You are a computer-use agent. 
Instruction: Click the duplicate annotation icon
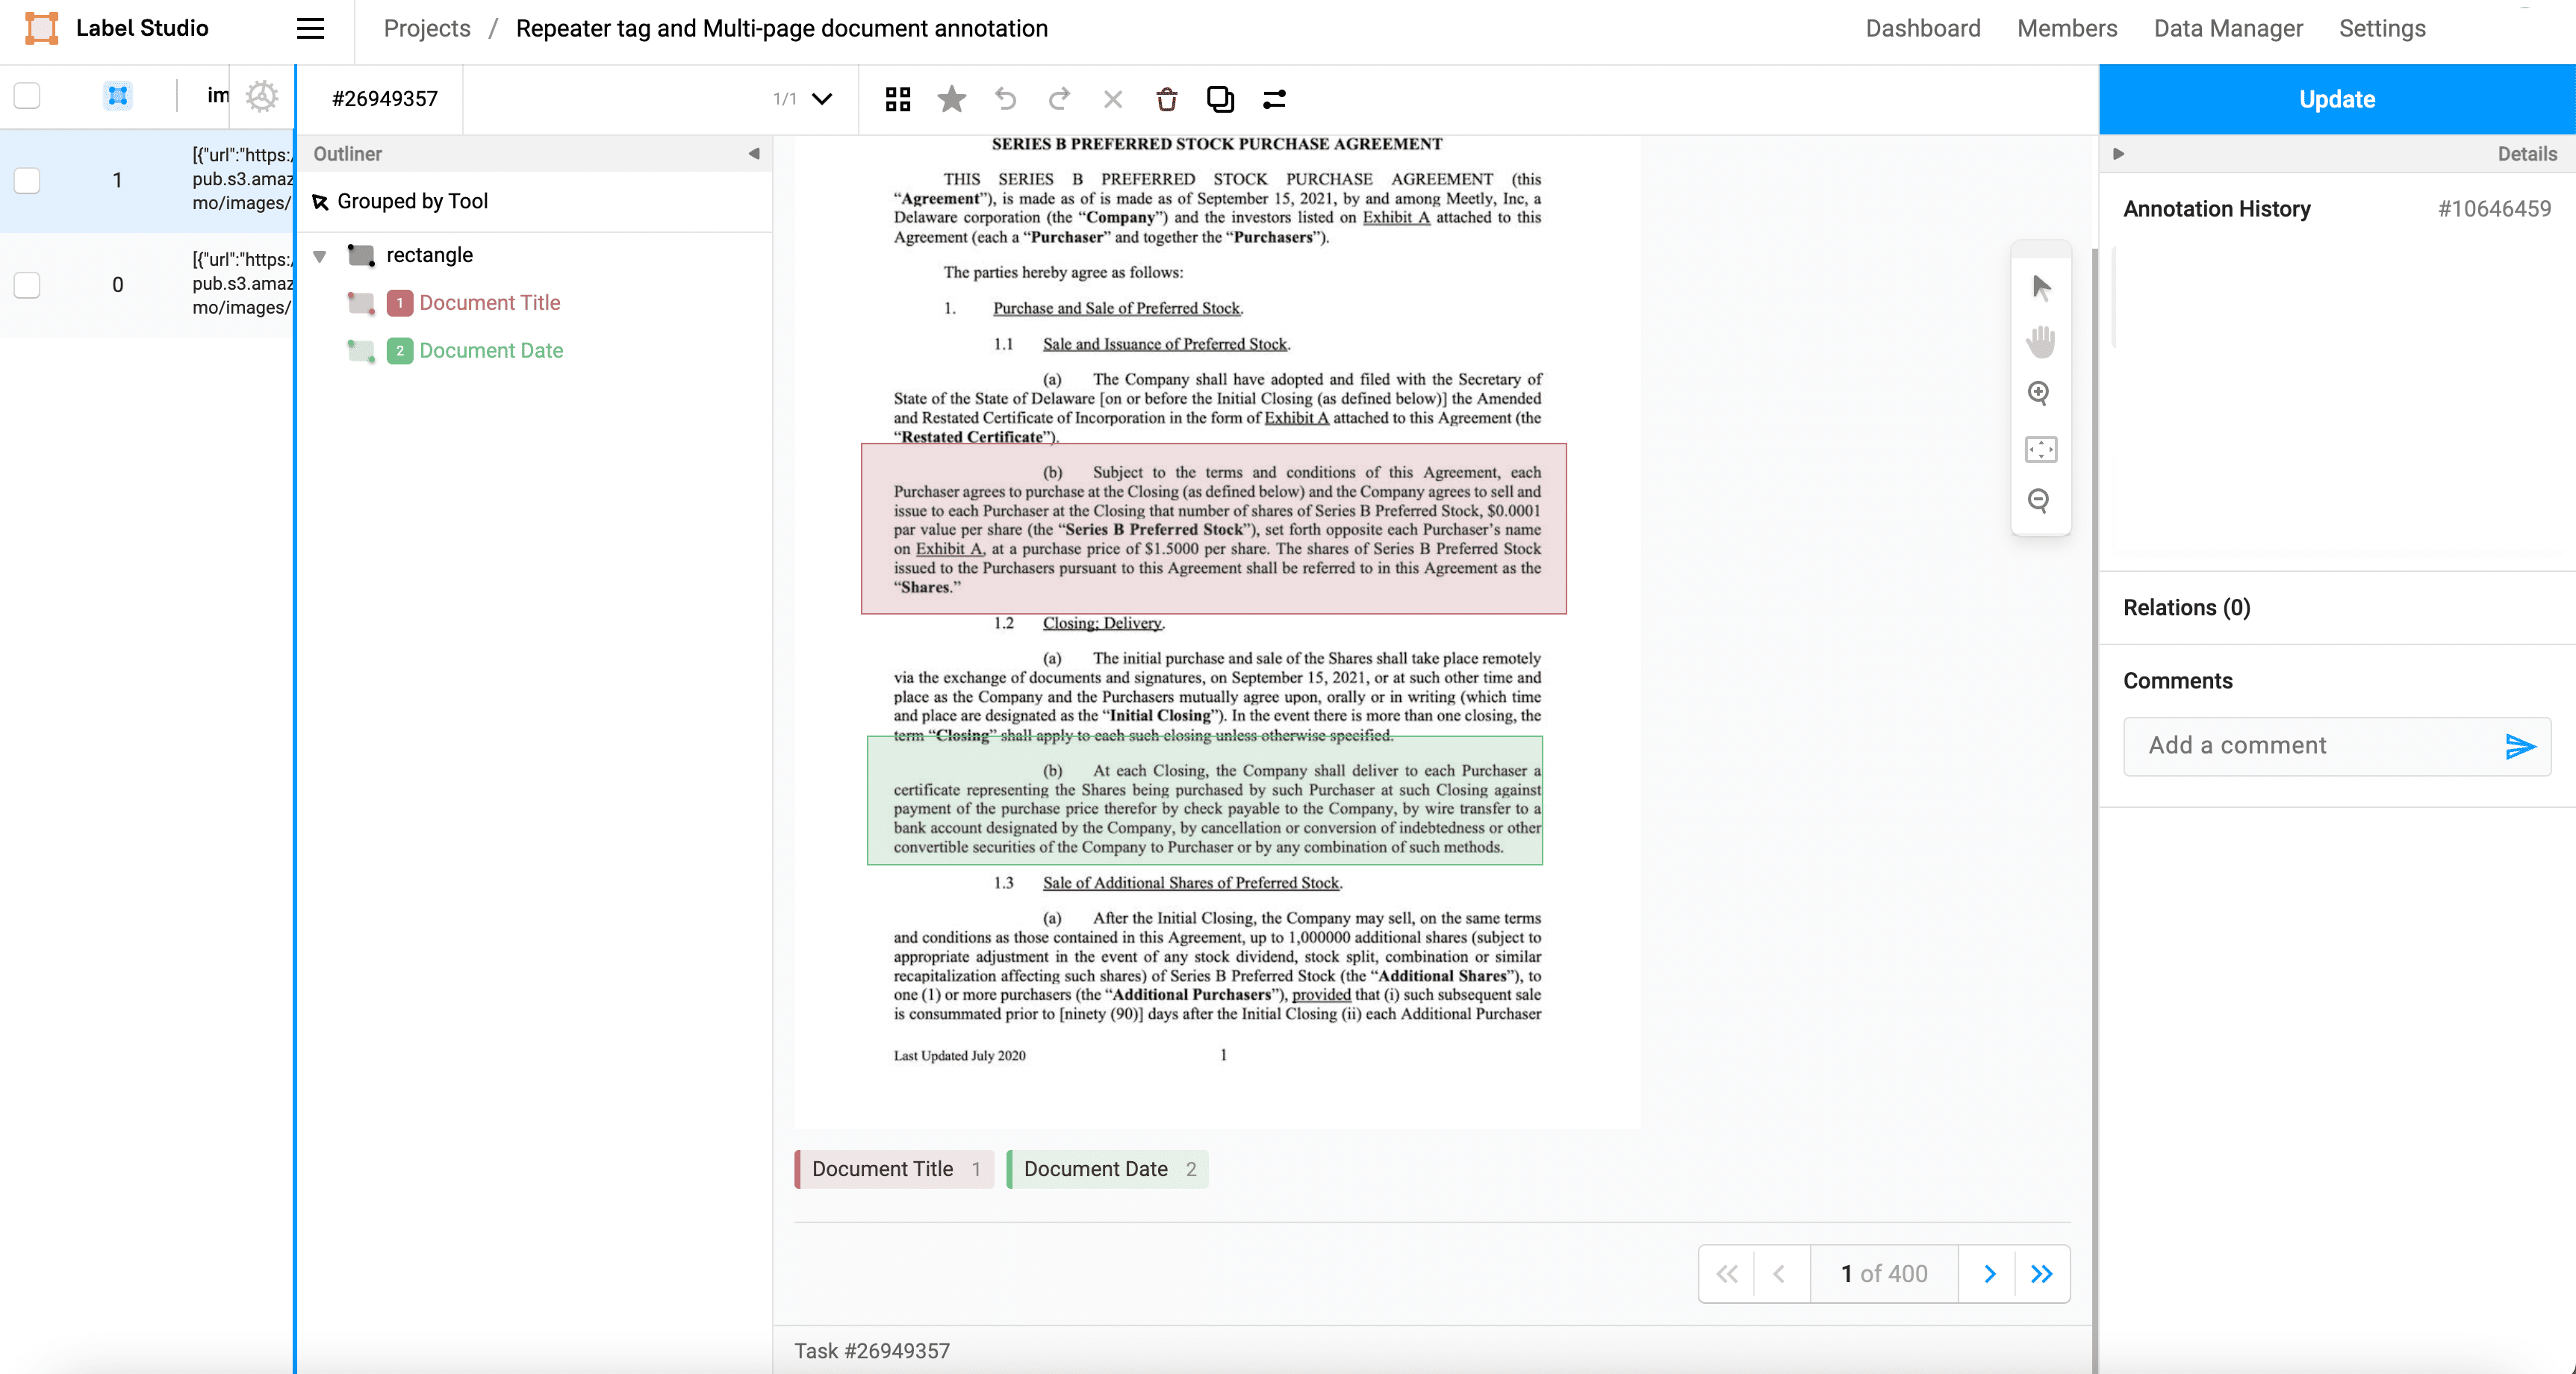point(1220,99)
